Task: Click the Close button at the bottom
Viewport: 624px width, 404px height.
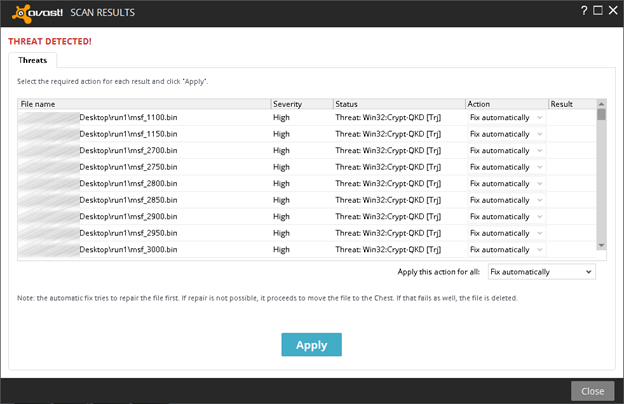Action: click(x=592, y=391)
